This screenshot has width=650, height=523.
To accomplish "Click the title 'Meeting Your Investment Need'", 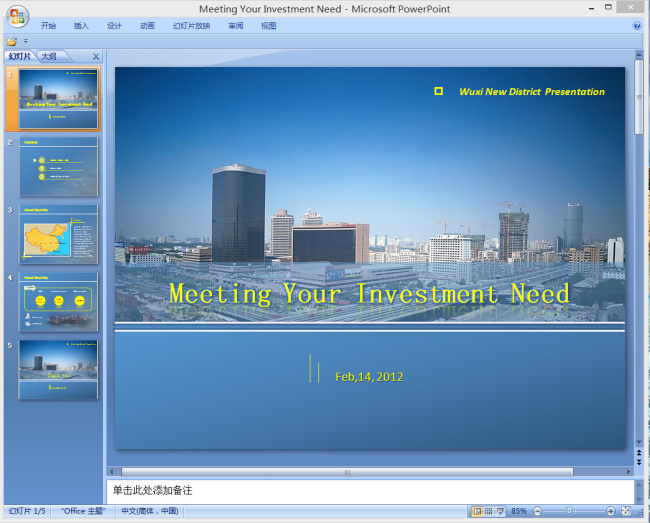I will pyautogui.click(x=369, y=294).
